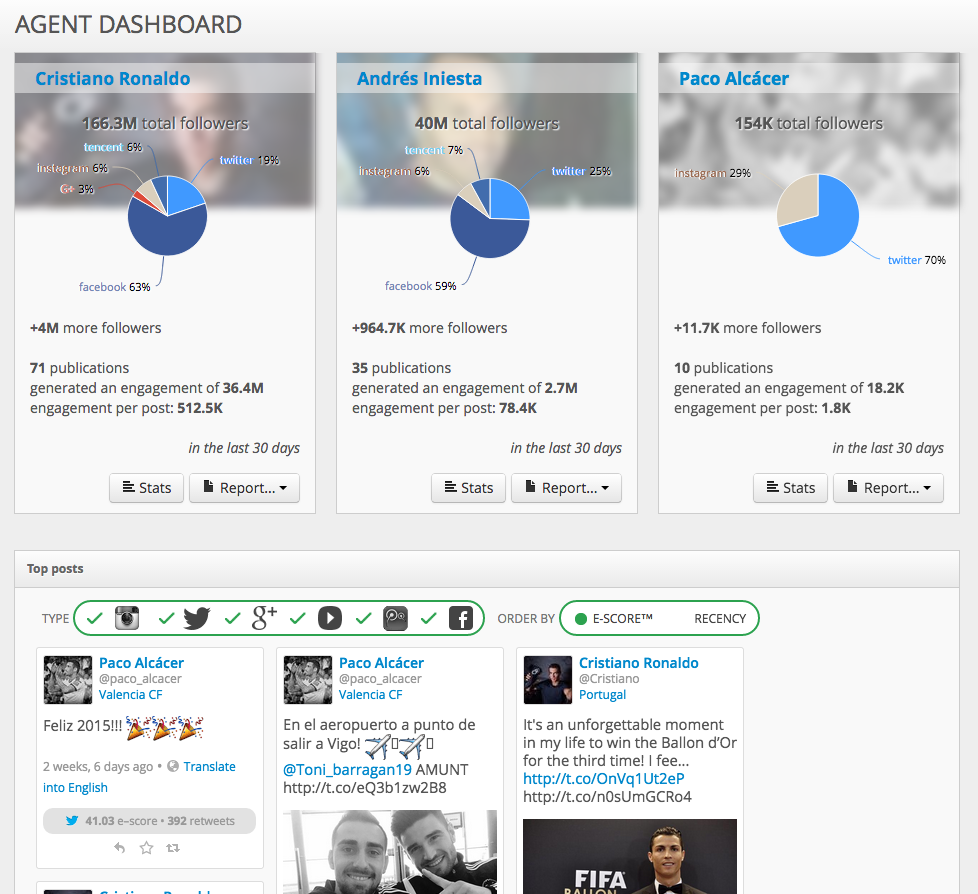
Task: Open Paco Alcácer name in airport post
Action: [381, 663]
